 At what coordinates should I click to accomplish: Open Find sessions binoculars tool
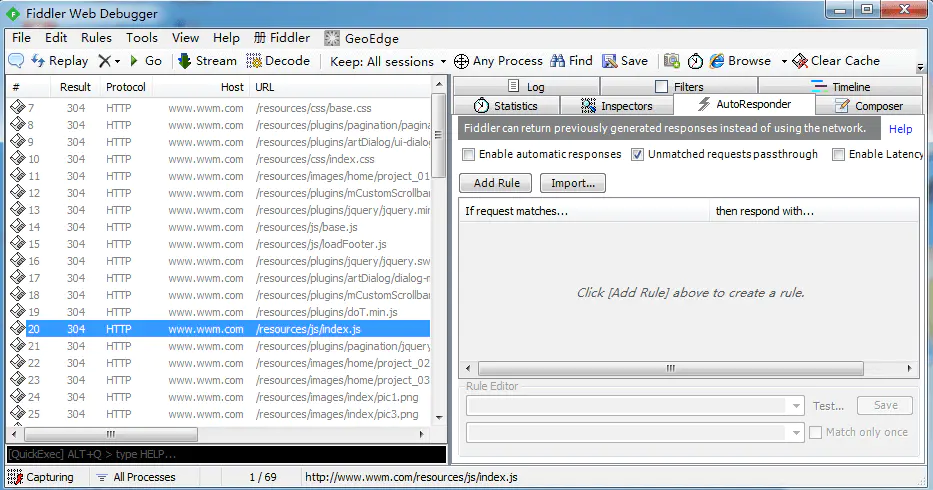pyautogui.click(x=558, y=61)
